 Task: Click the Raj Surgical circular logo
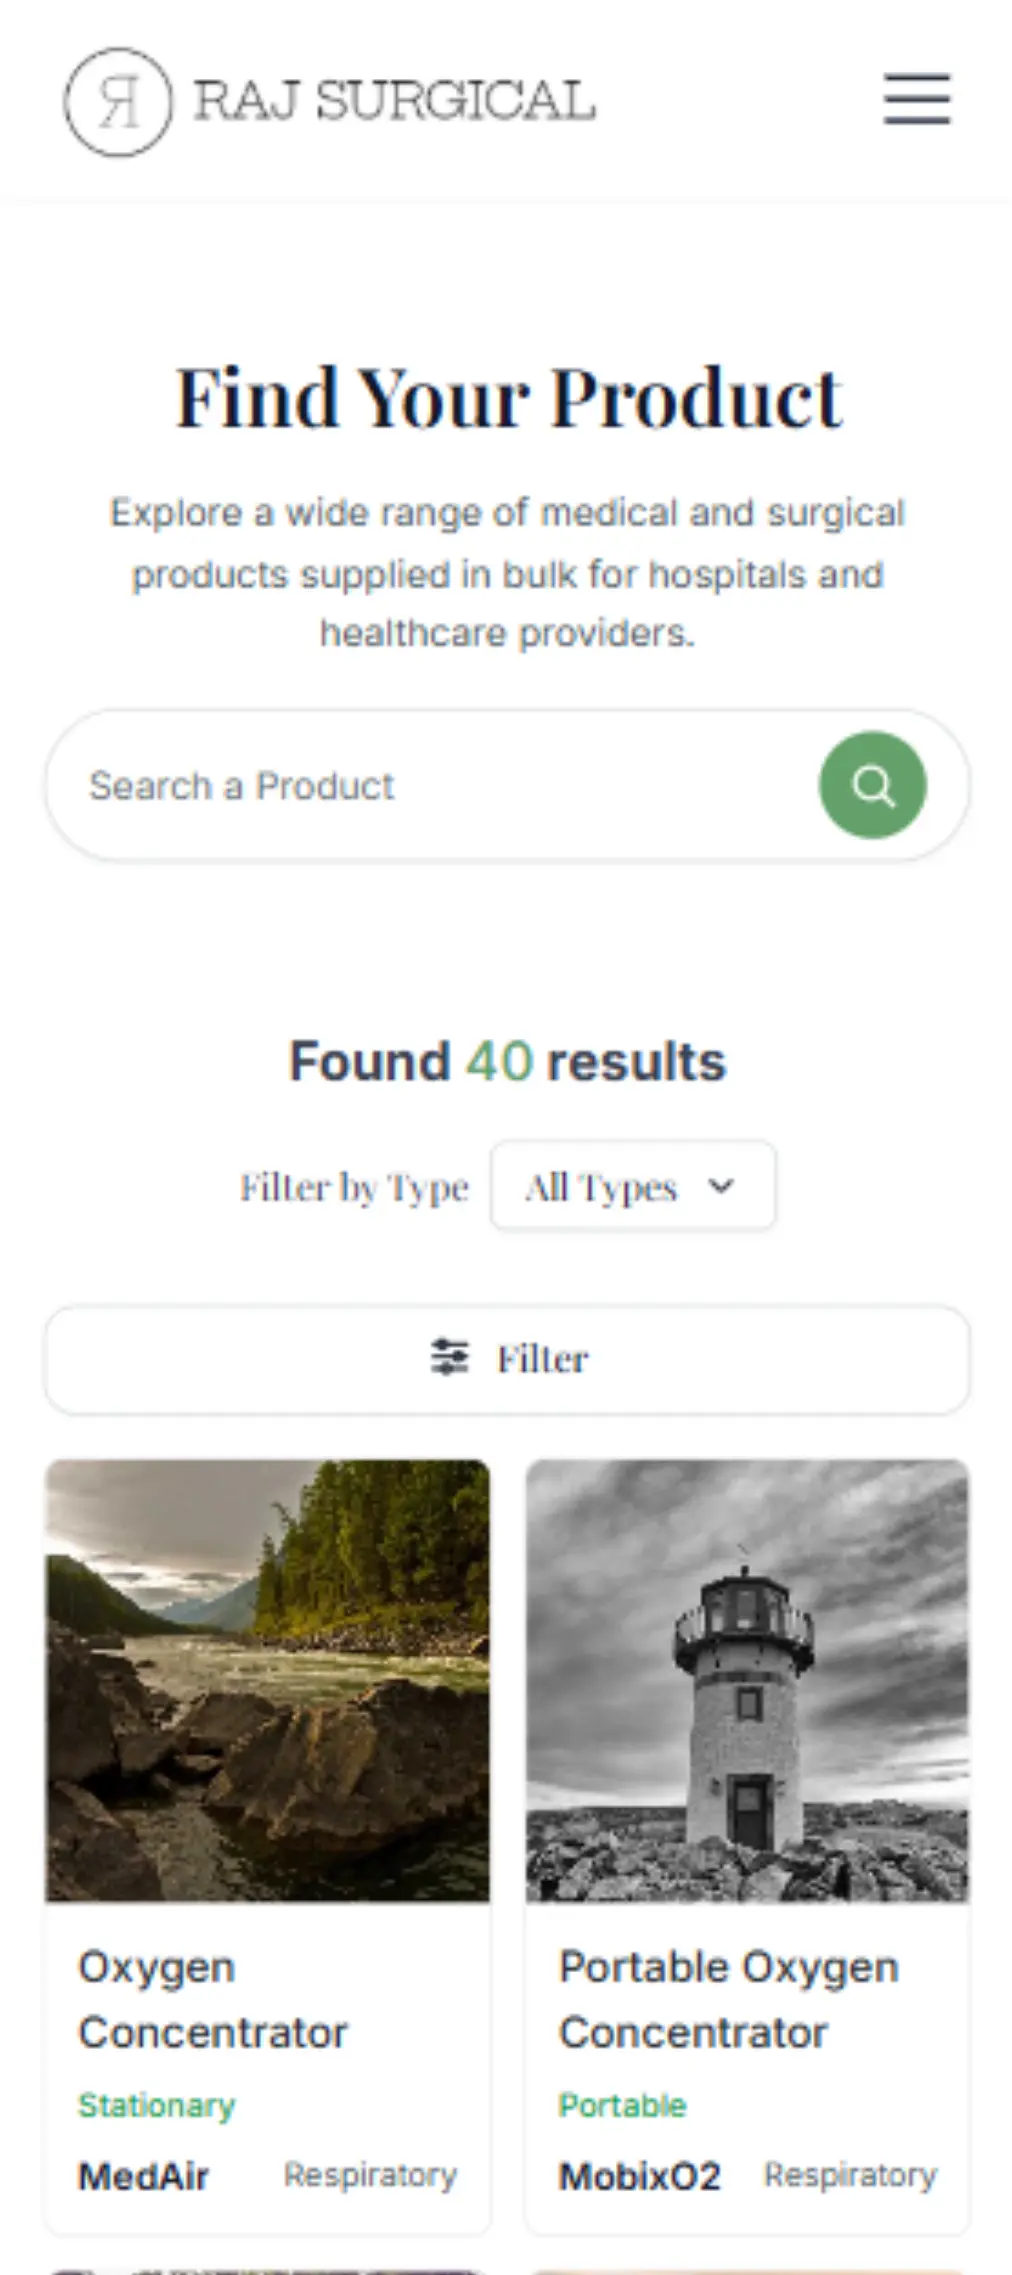[x=118, y=102]
